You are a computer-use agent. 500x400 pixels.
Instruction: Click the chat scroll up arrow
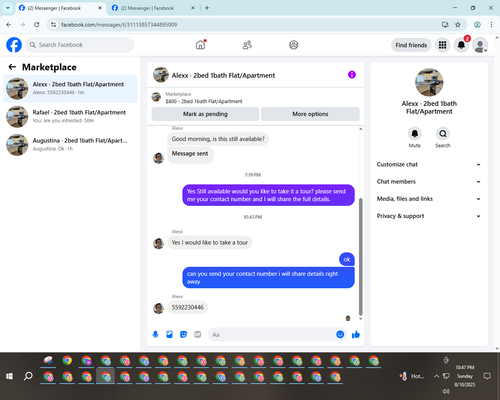click(360, 129)
